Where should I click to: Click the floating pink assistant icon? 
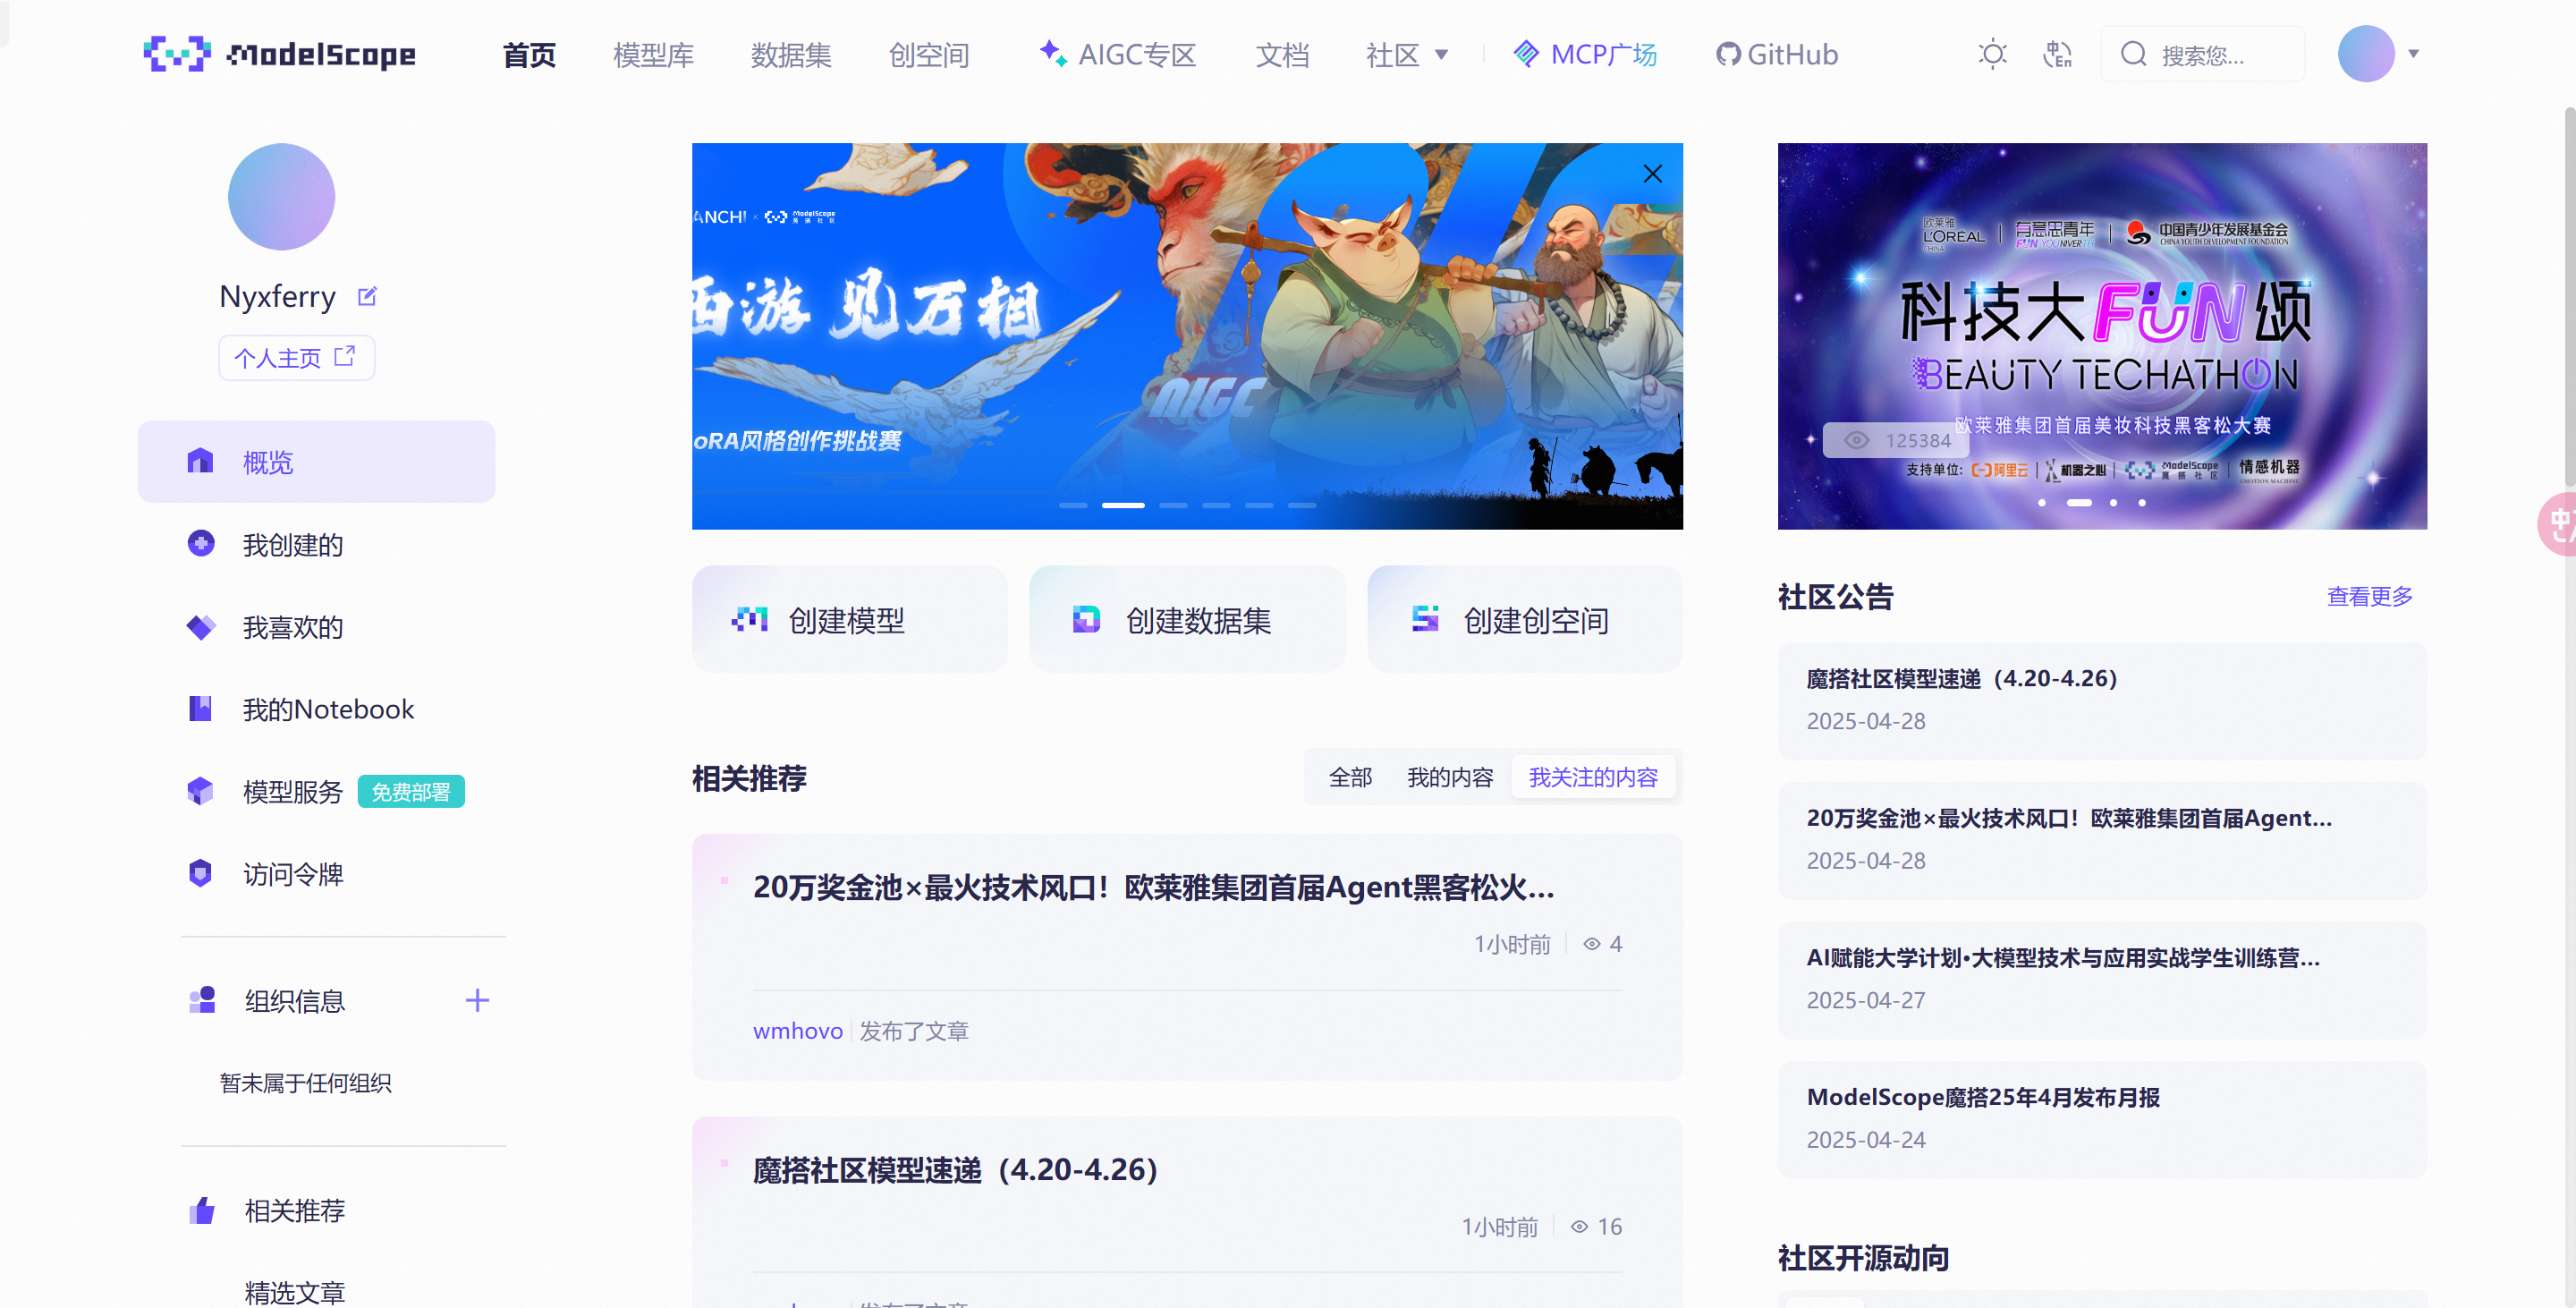(x=2558, y=524)
